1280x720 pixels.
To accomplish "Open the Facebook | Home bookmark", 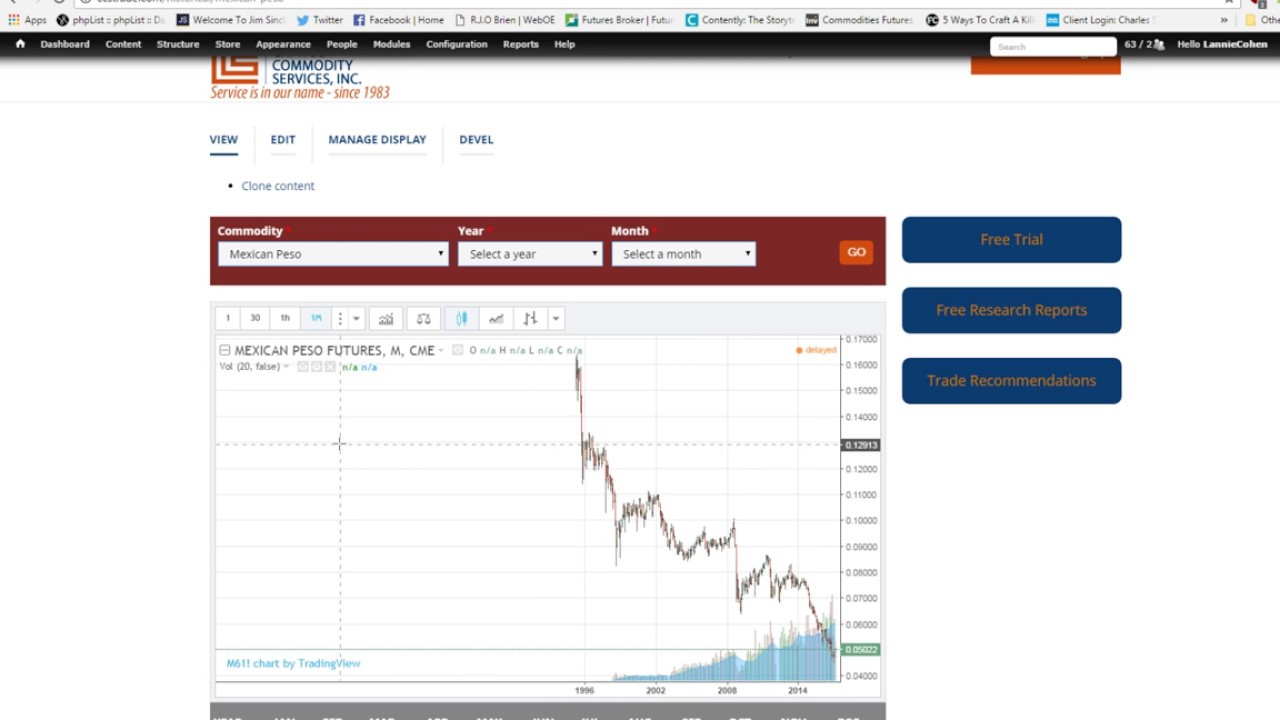I will [x=398, y=20].
